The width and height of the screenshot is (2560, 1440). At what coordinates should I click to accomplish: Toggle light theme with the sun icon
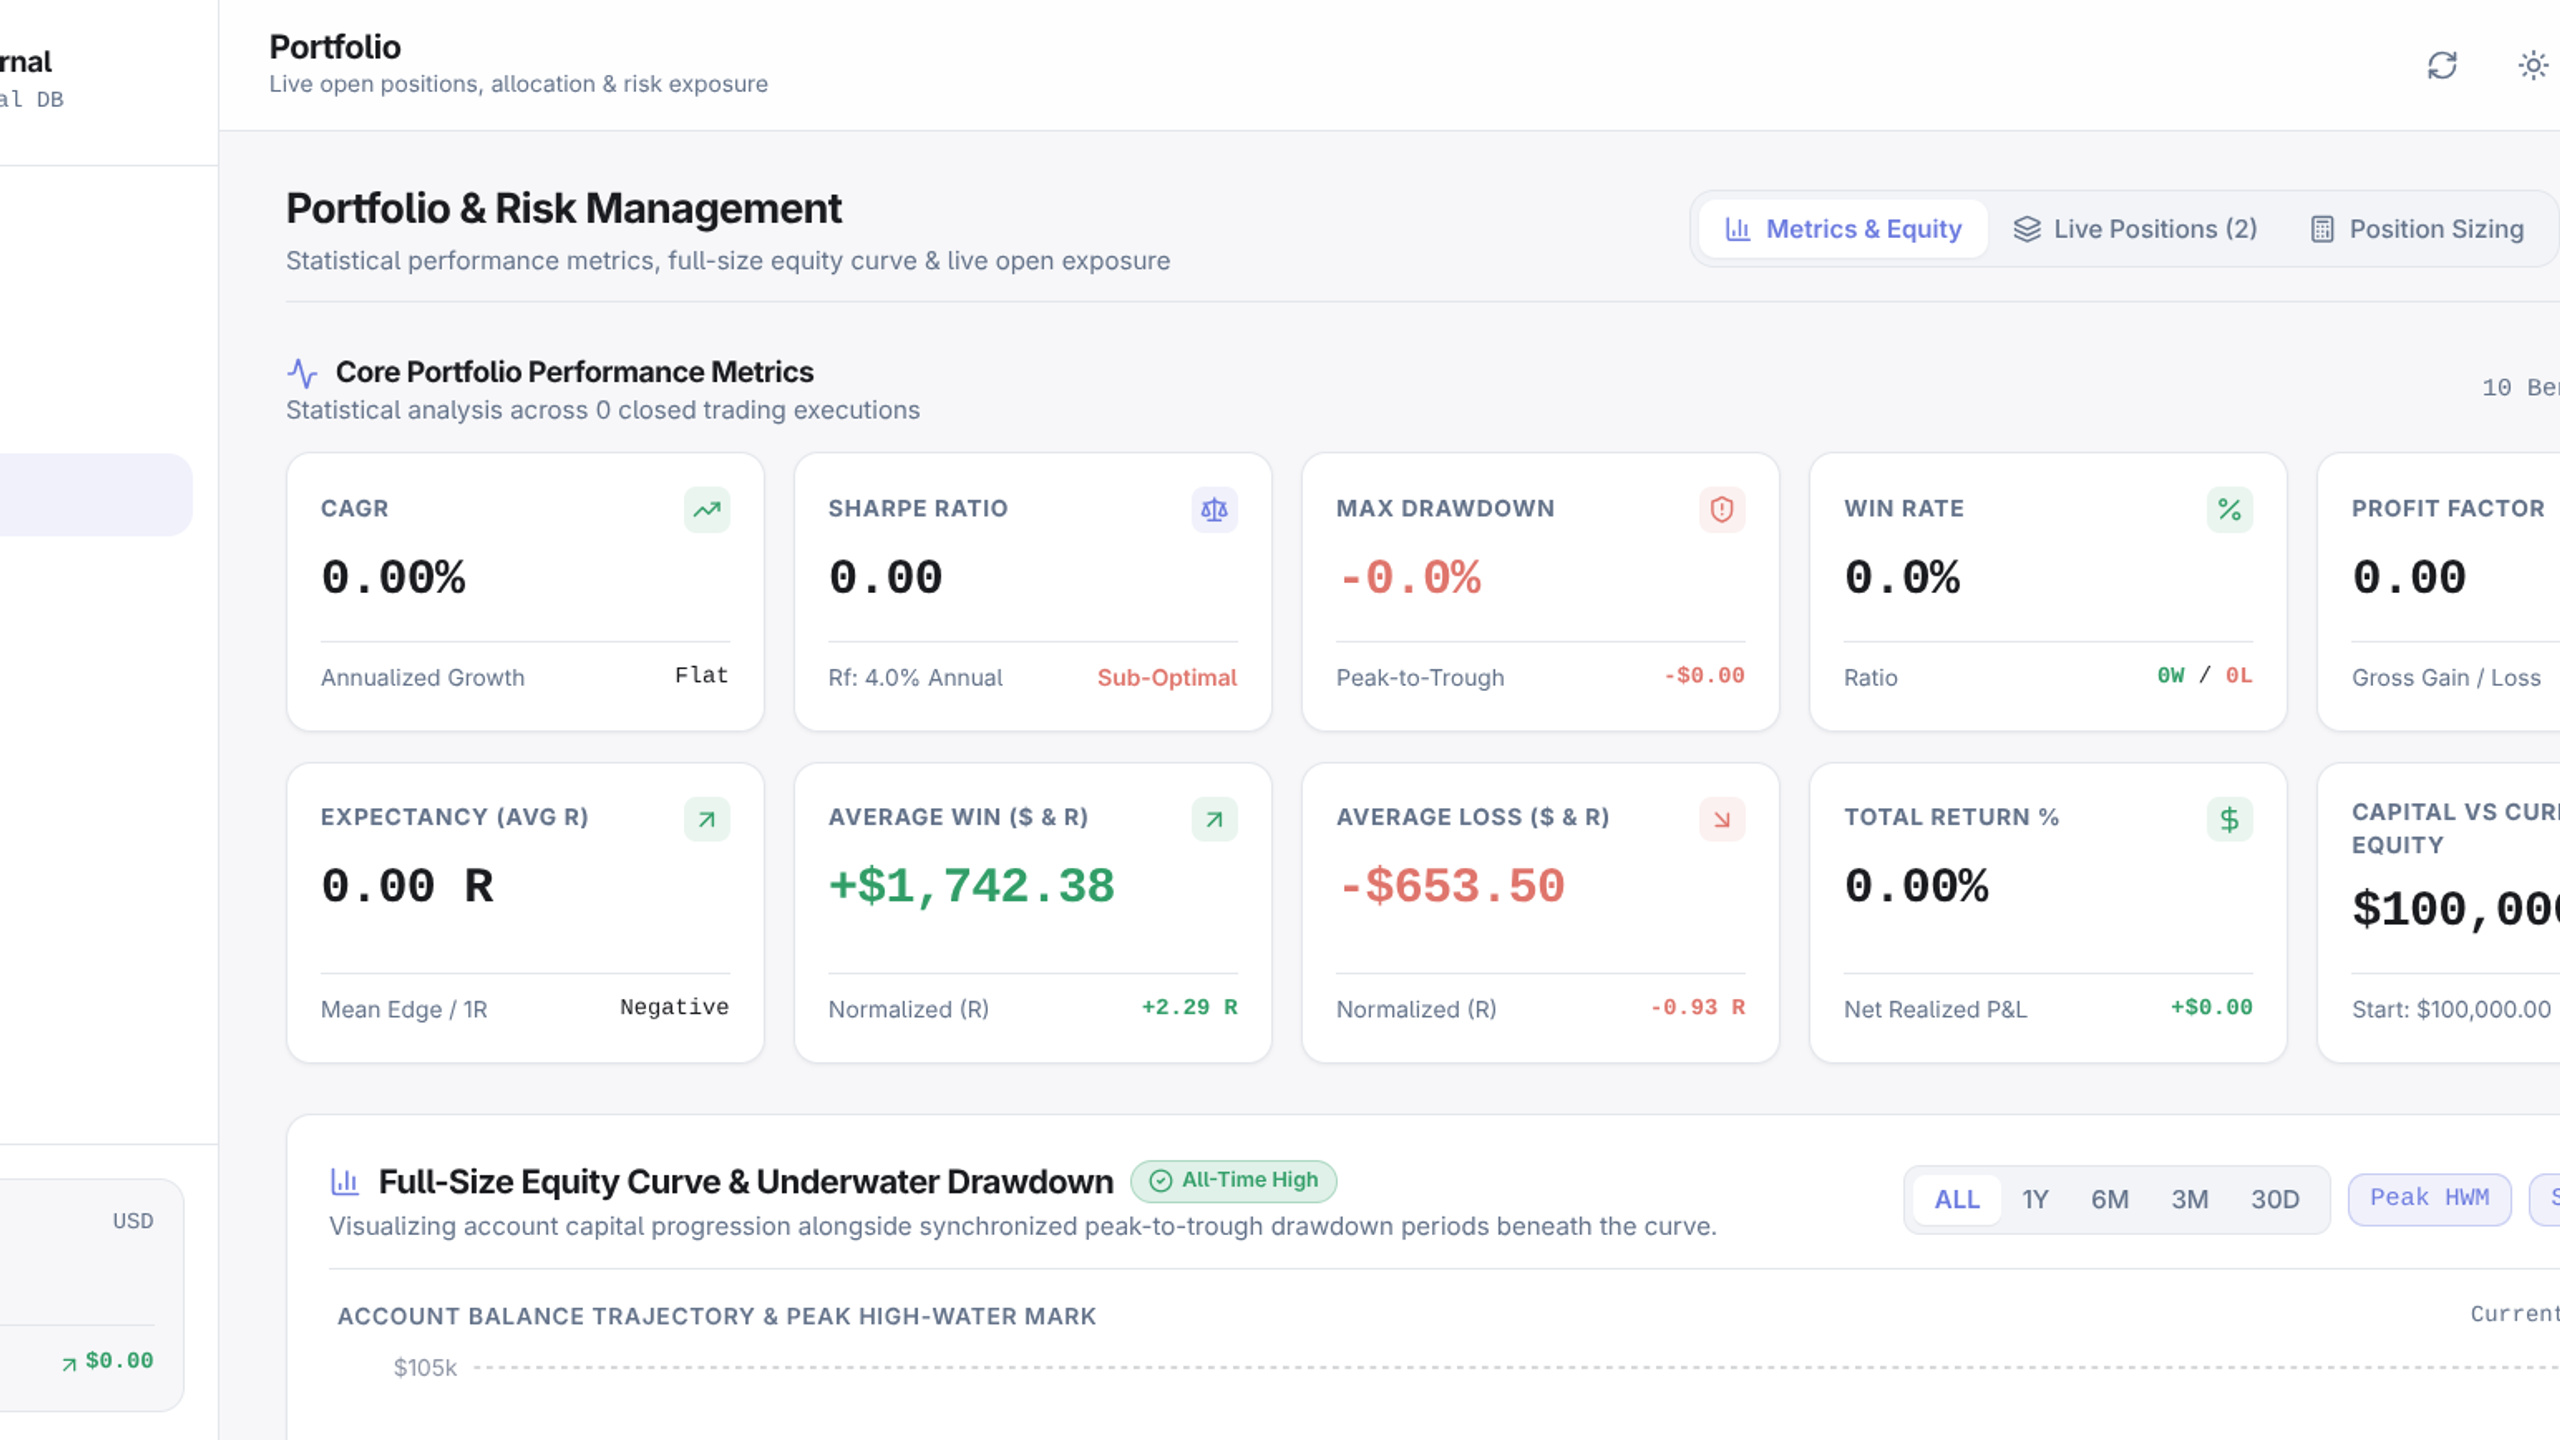2533,66
